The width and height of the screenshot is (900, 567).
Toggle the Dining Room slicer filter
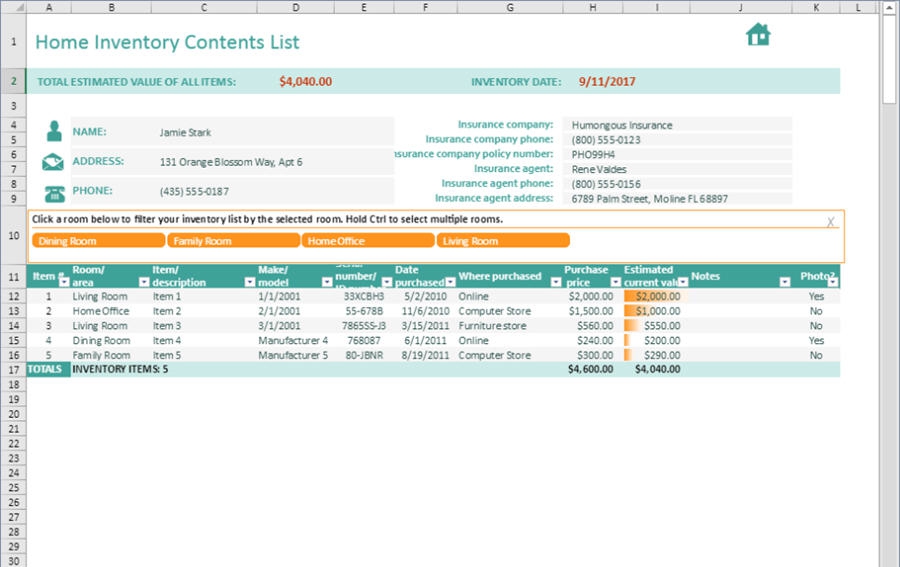(x=98, y=241)
